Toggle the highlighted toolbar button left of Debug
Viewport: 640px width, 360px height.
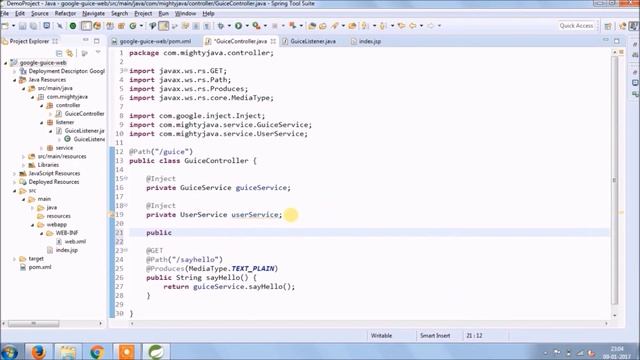pyautogui.click(x=86, y=26)
